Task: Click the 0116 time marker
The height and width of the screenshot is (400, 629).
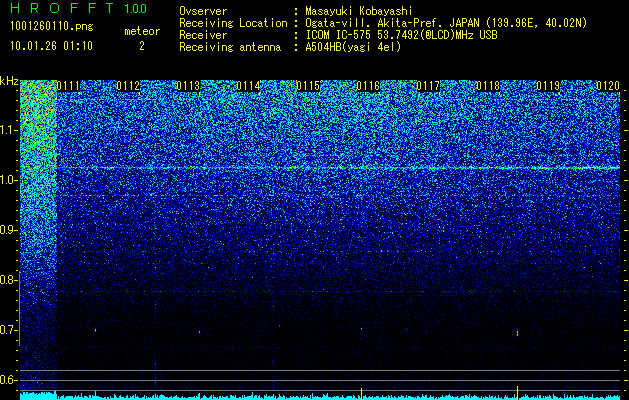Action: [x=368, y=86]
